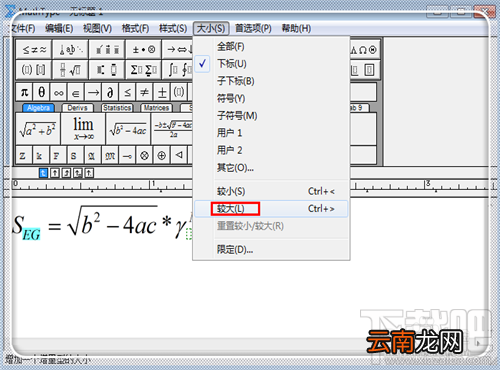Image resolution: width=500 pixels, height=370 pixels.
Task: Choose 子下标(B) size option
Action: pos(271,81)
